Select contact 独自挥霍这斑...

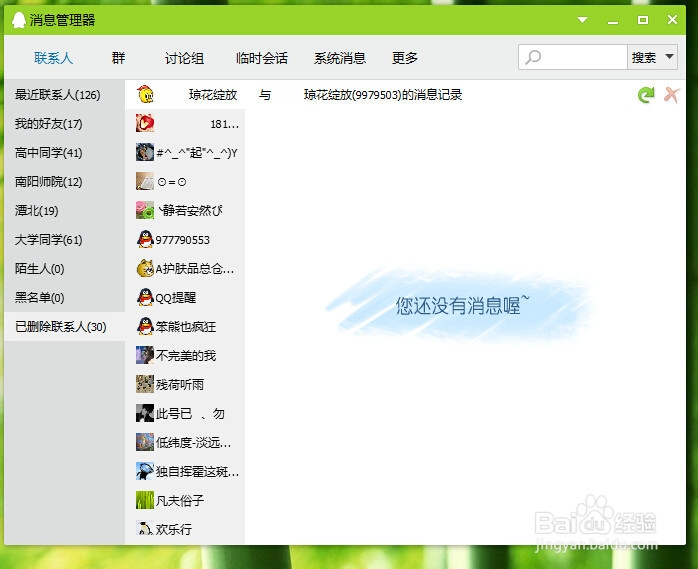point(185,471)
